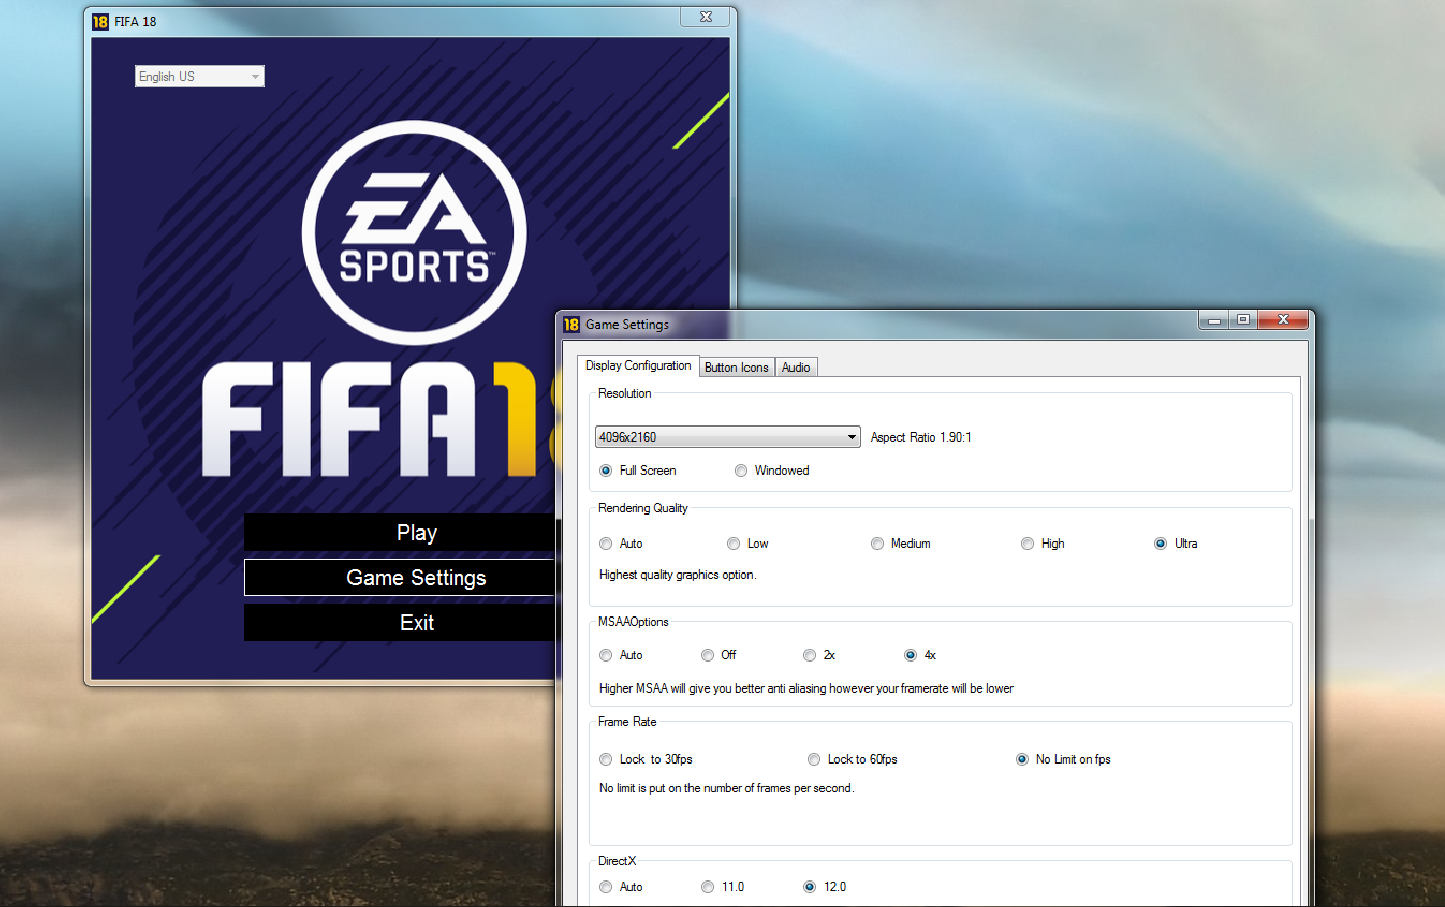The height and width of the screenshot is (907, 1445).
Task: Select 4x MSAA option
Action: [x=910, y=655]
